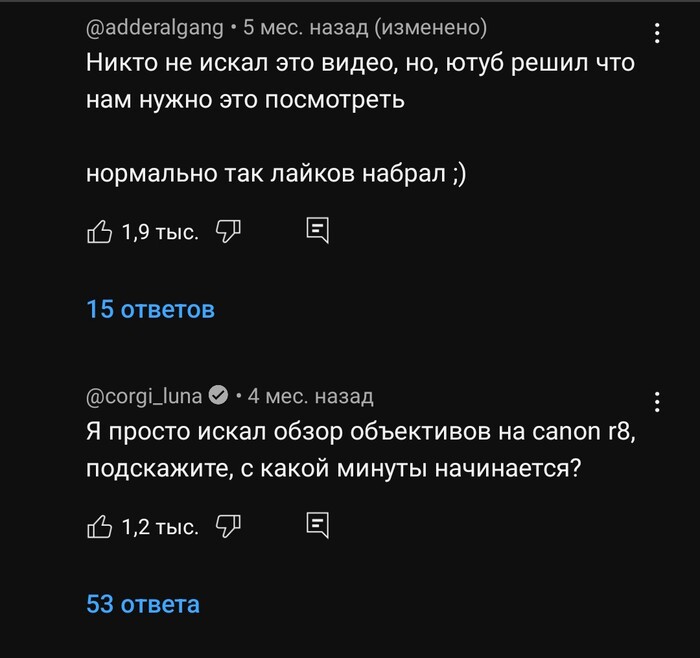Screen dimensions: 700x658
Task: Click the verified badge next to @corgi_luna
Action: [219, 397]
